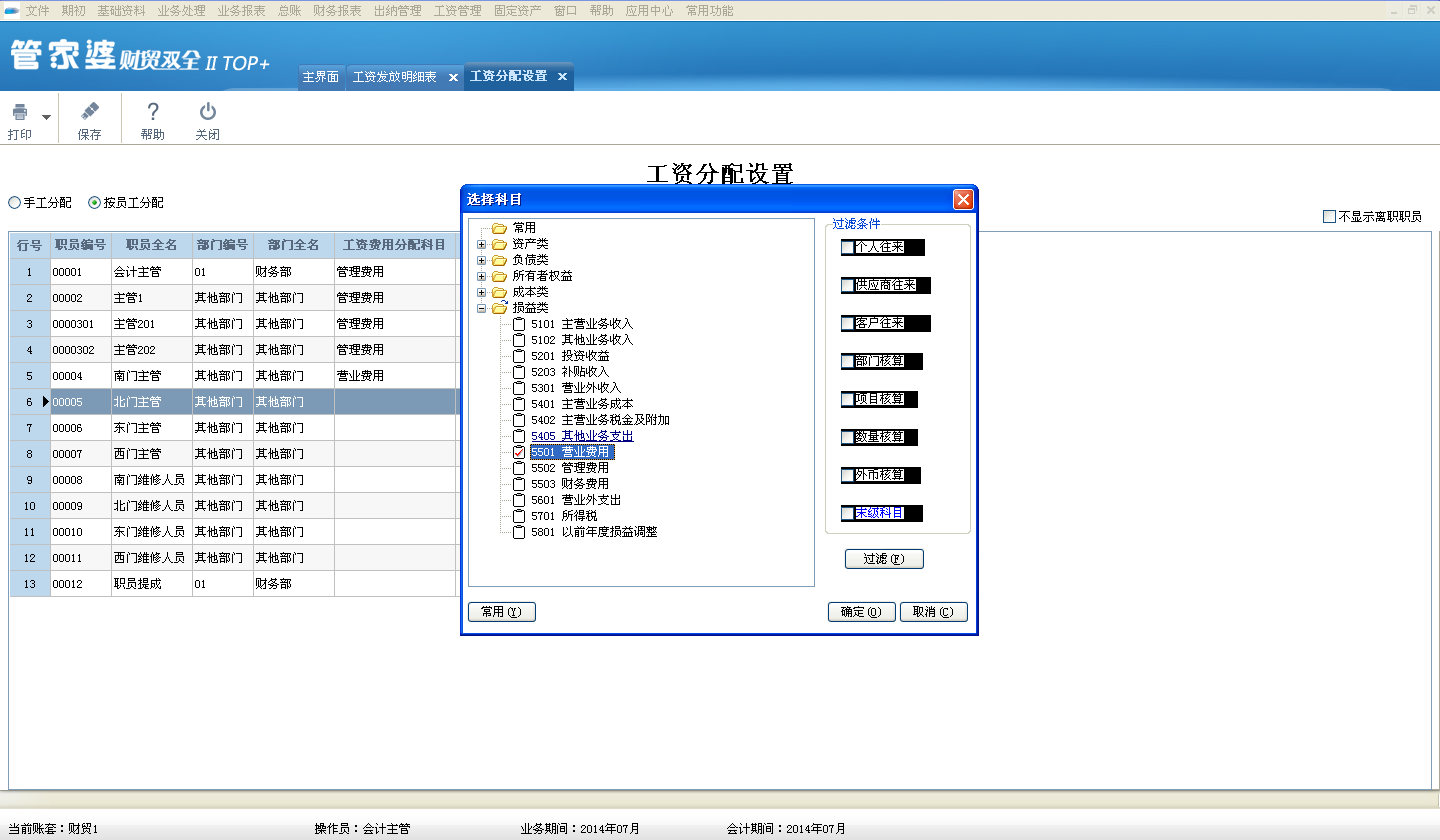Screen dimensions: 1440x840
Task: Switch to the 主界面 tab
Action: (321, 77)
